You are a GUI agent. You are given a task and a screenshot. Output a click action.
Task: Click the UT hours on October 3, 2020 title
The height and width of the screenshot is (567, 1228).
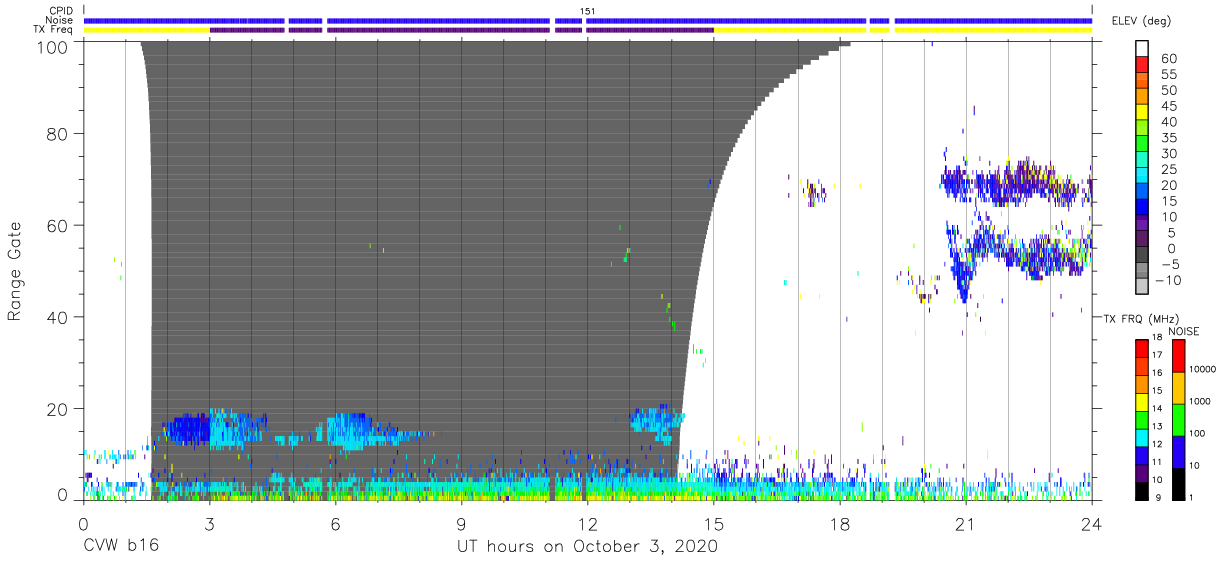[588, 548]
